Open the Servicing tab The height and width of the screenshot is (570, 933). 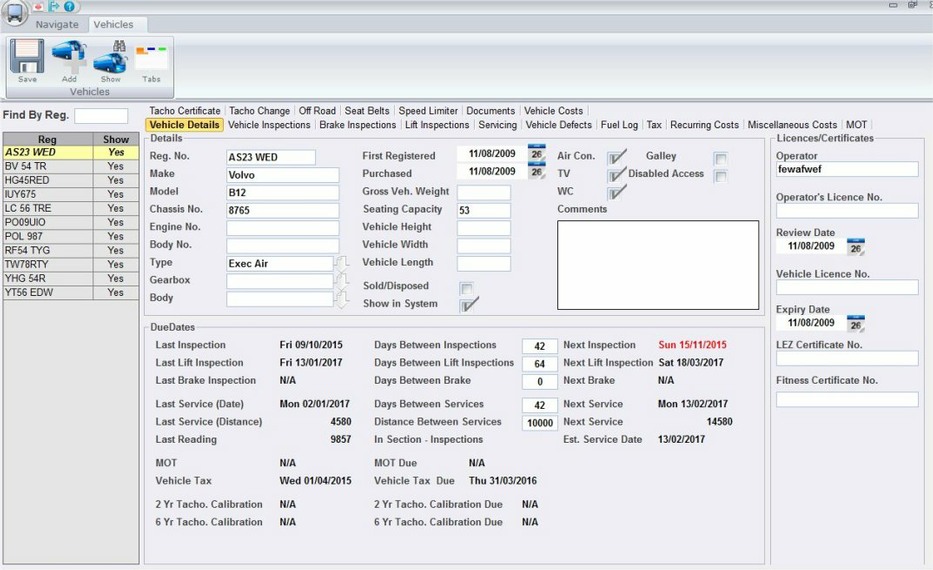(x=497, y=125)
